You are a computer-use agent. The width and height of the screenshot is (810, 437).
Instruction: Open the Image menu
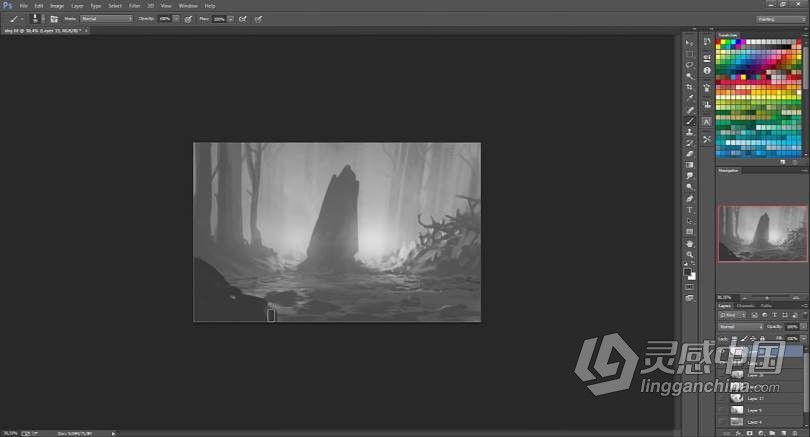click(x=57, y=6)
